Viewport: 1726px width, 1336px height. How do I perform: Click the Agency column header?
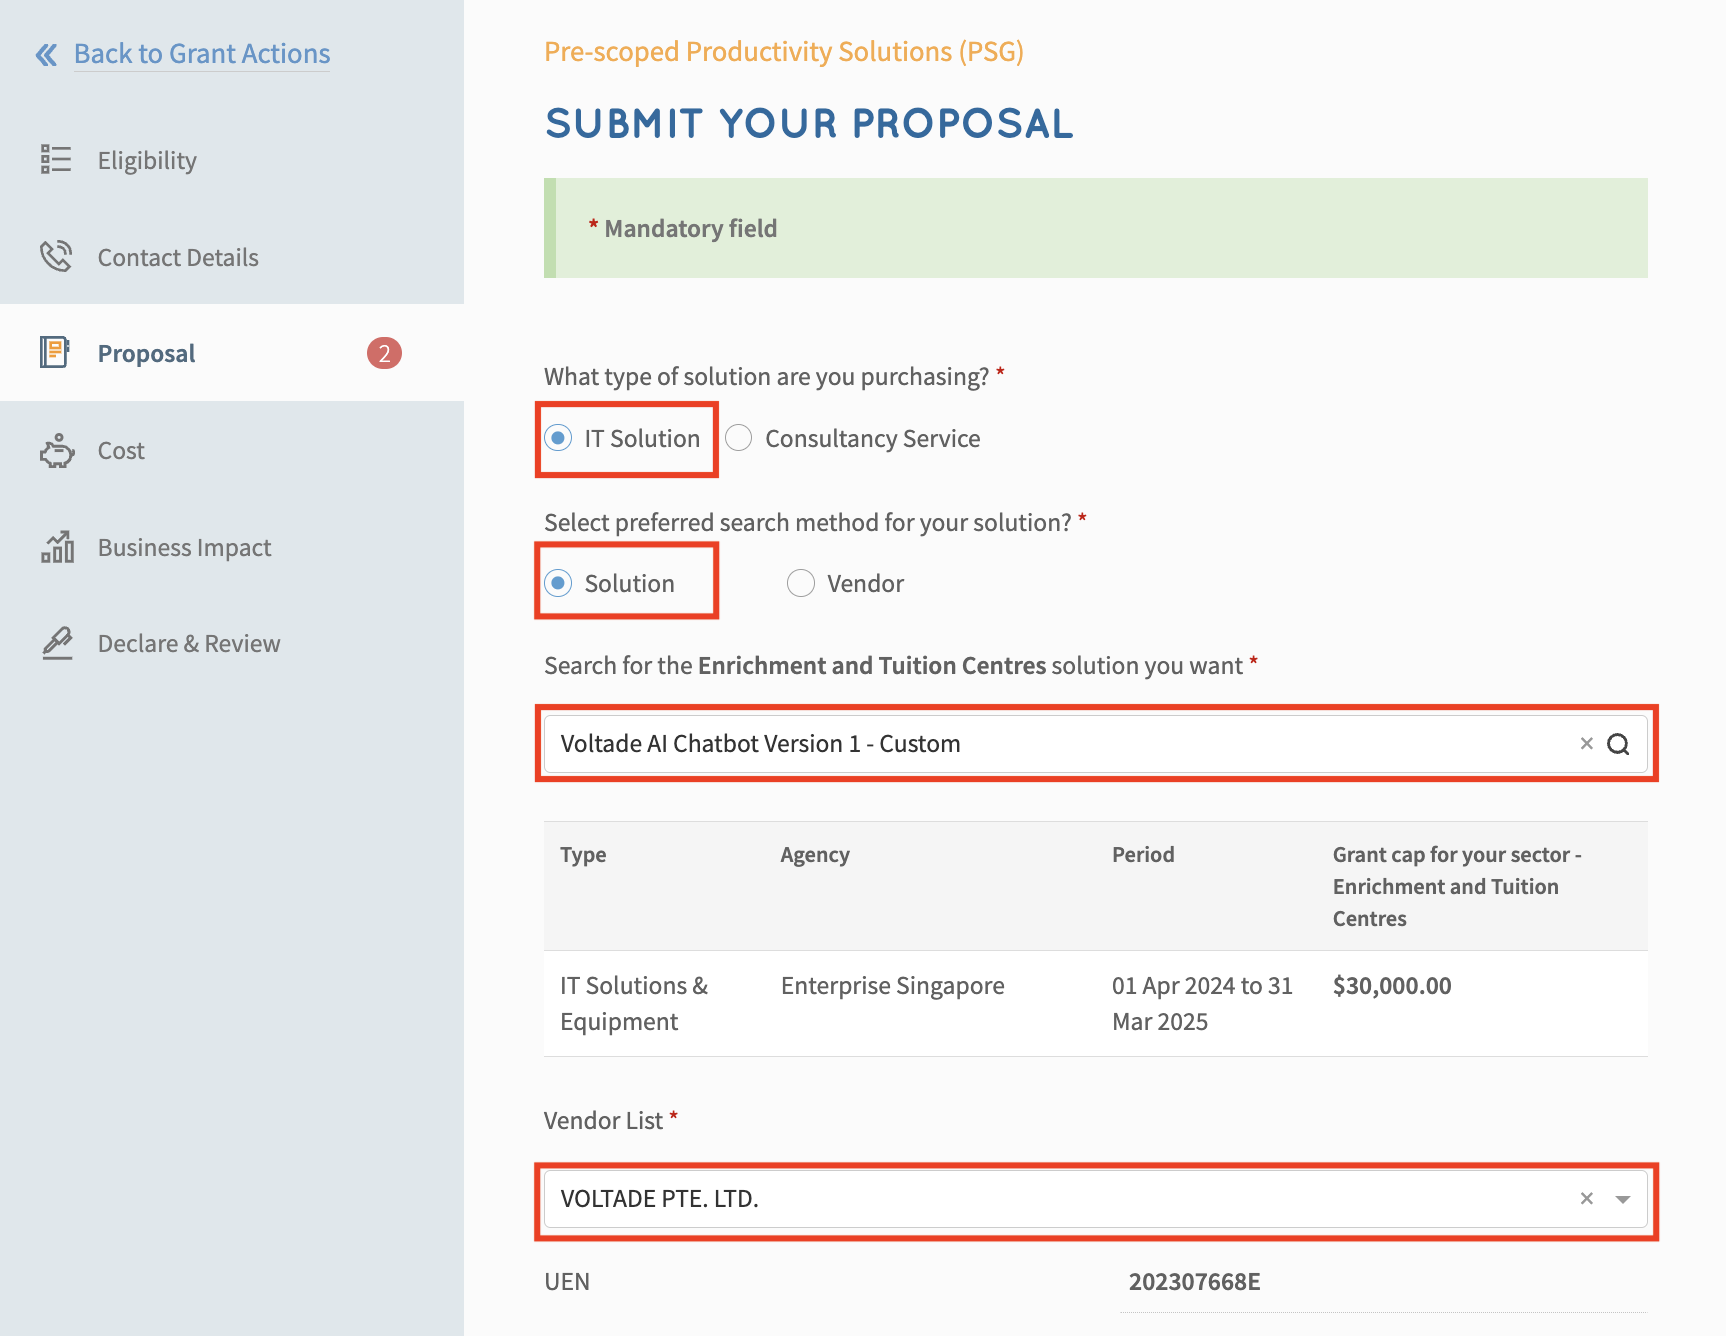pos(815,855)
